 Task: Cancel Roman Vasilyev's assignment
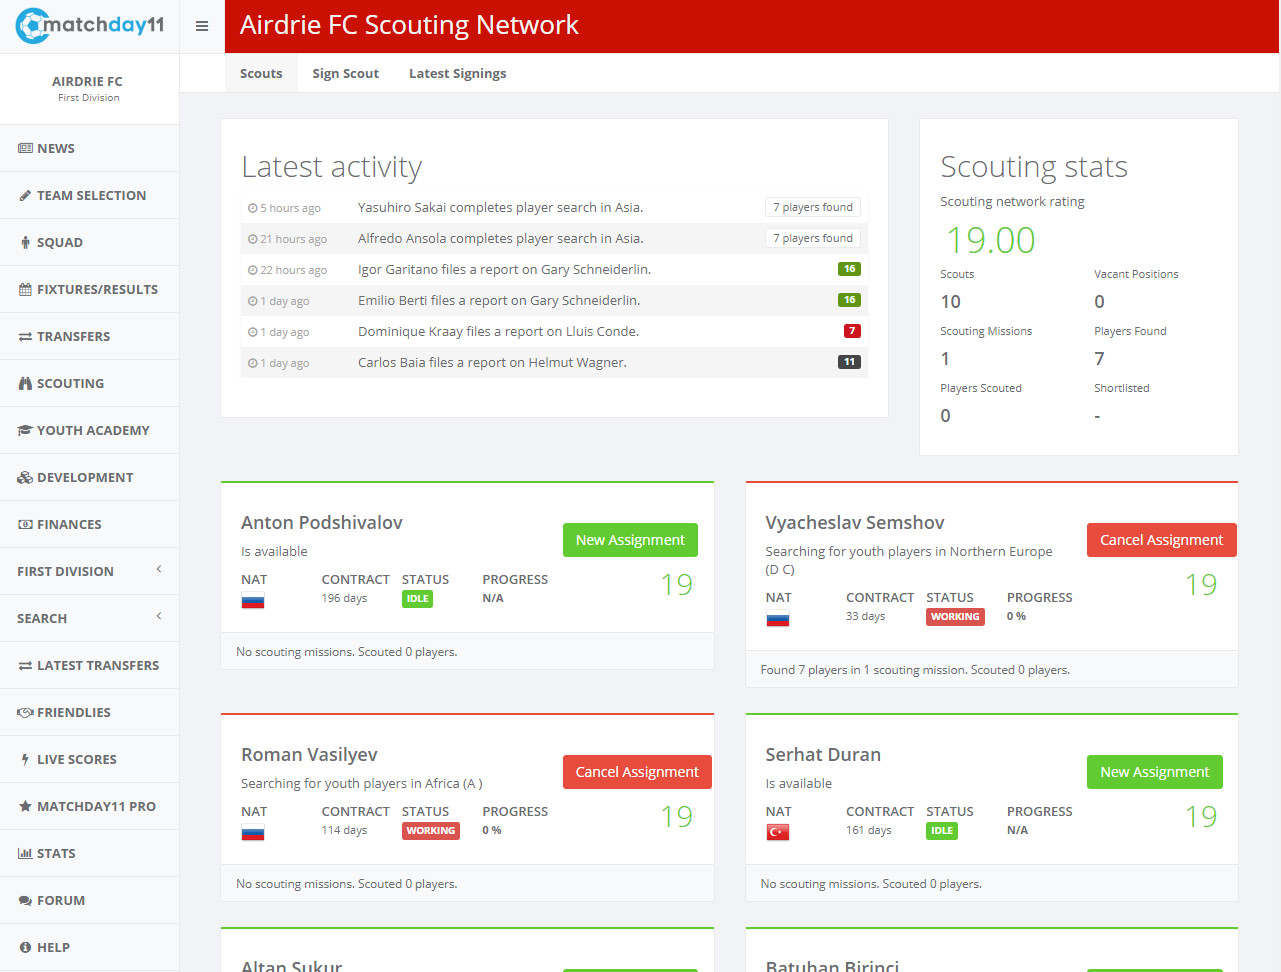coord(637,772)
